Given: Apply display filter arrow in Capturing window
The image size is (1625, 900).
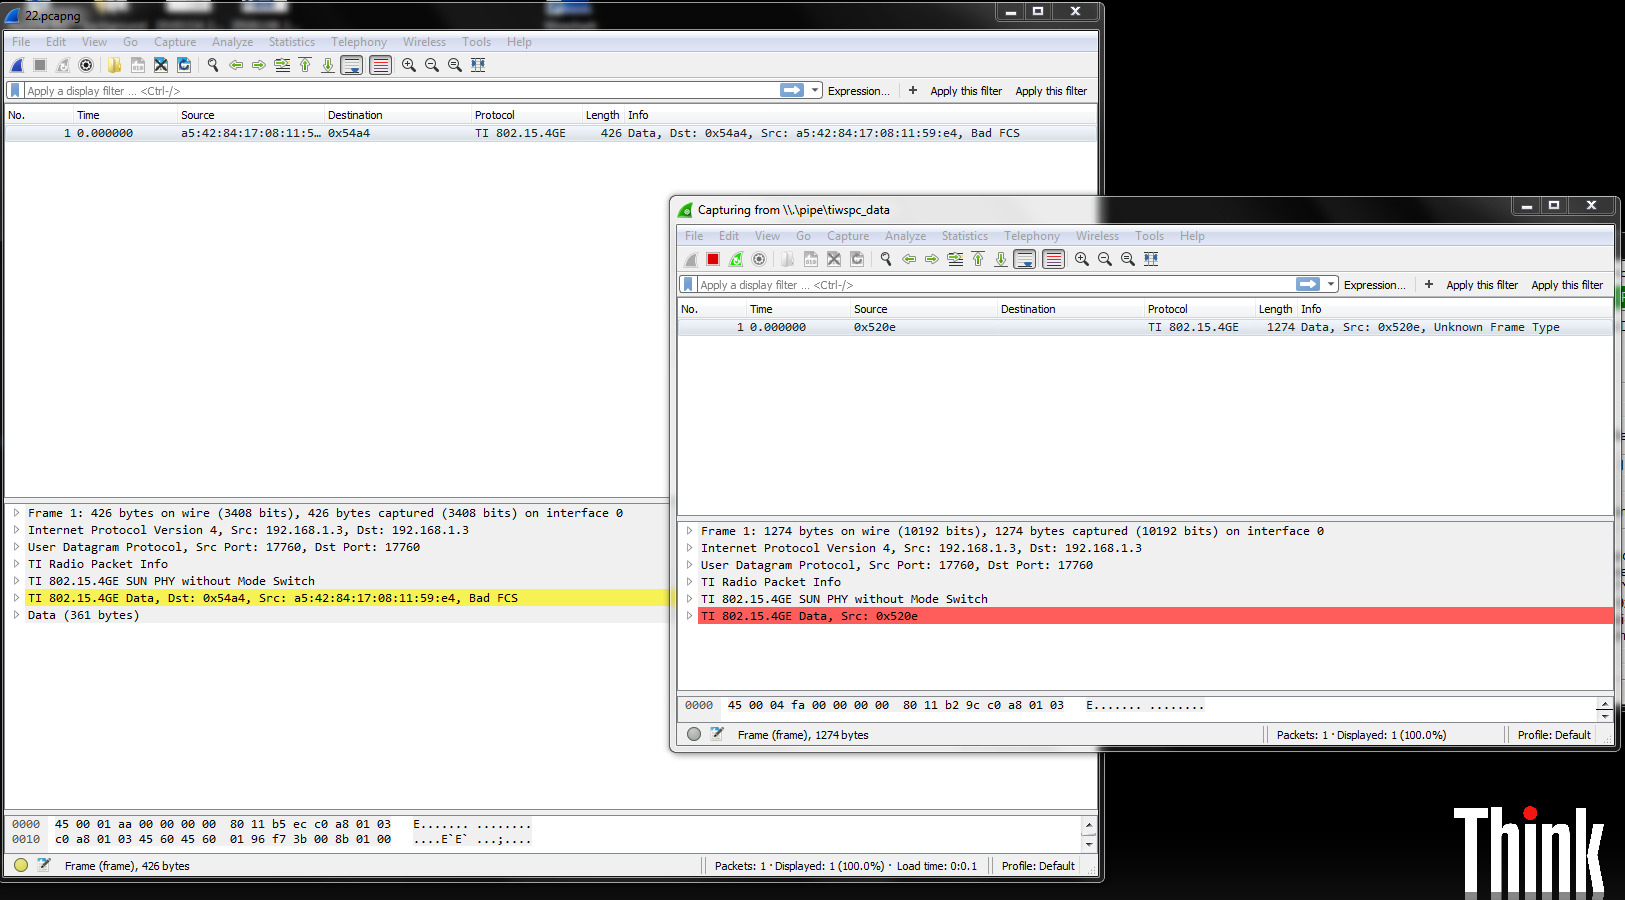Looking at the screenshot, I should coord(1308,285).
